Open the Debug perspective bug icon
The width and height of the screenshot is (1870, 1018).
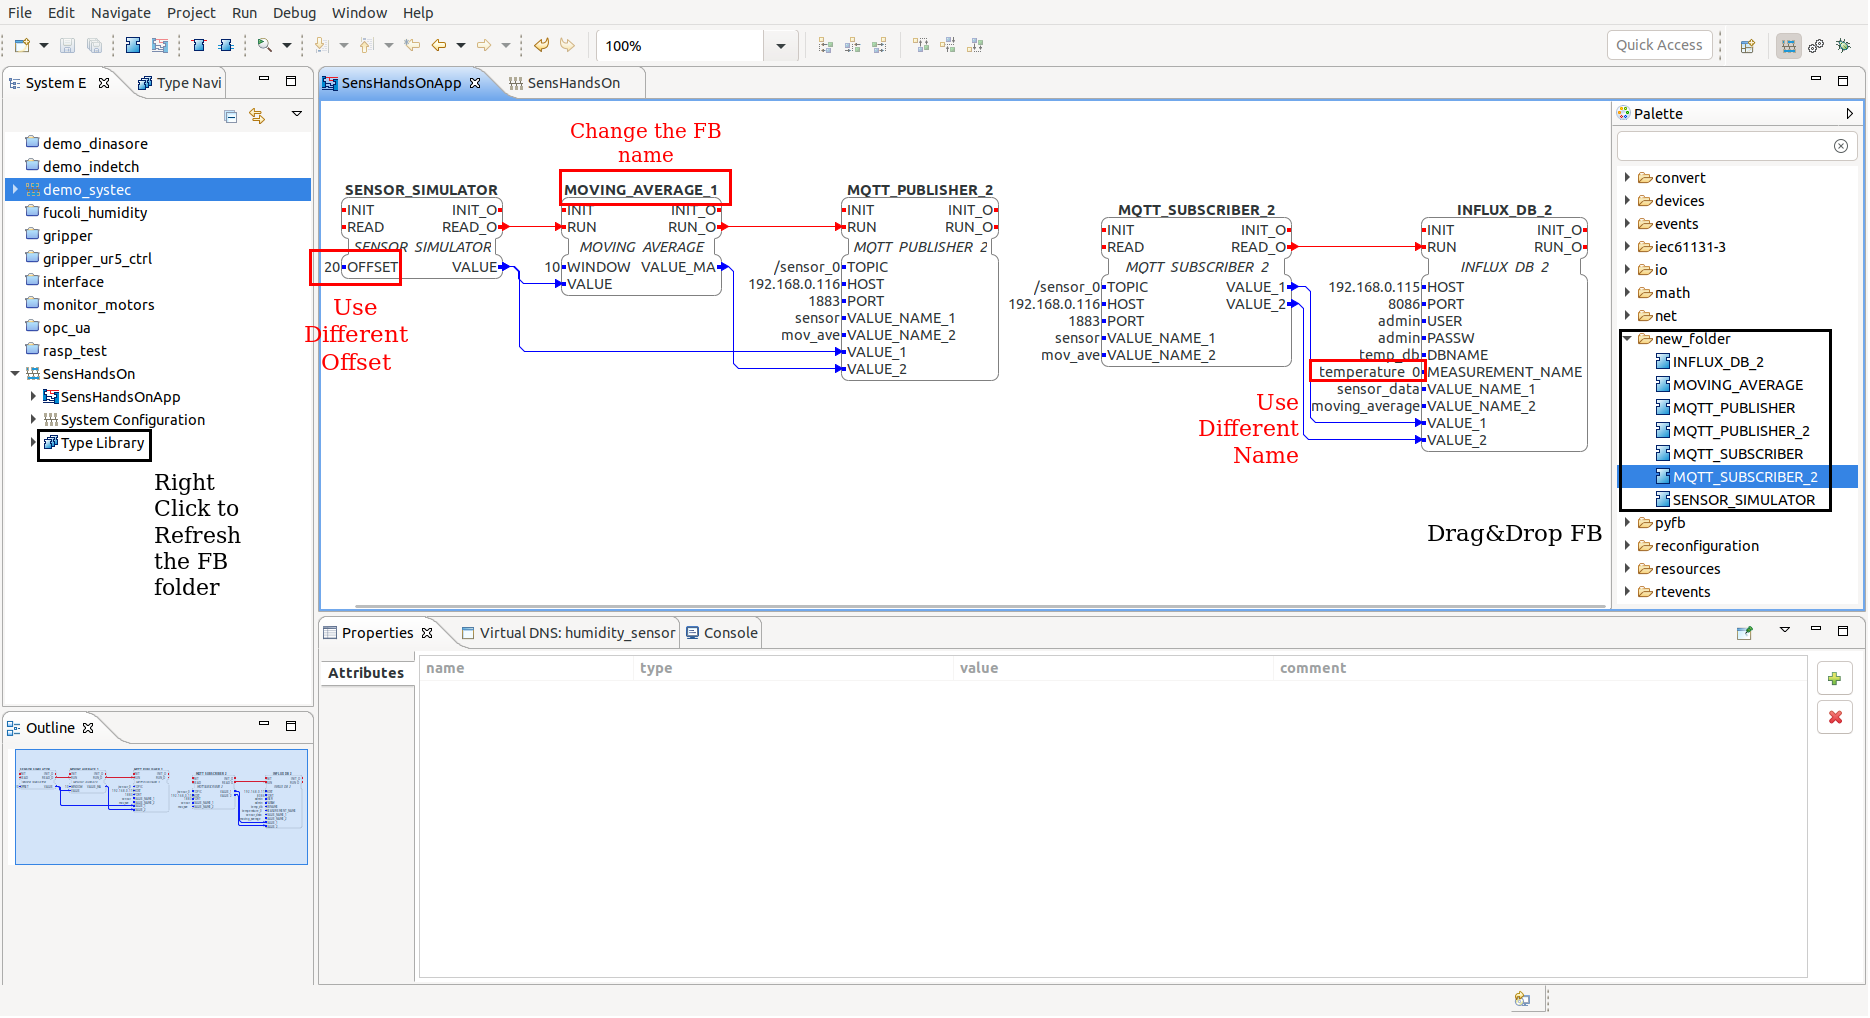tap(1843, 46)
